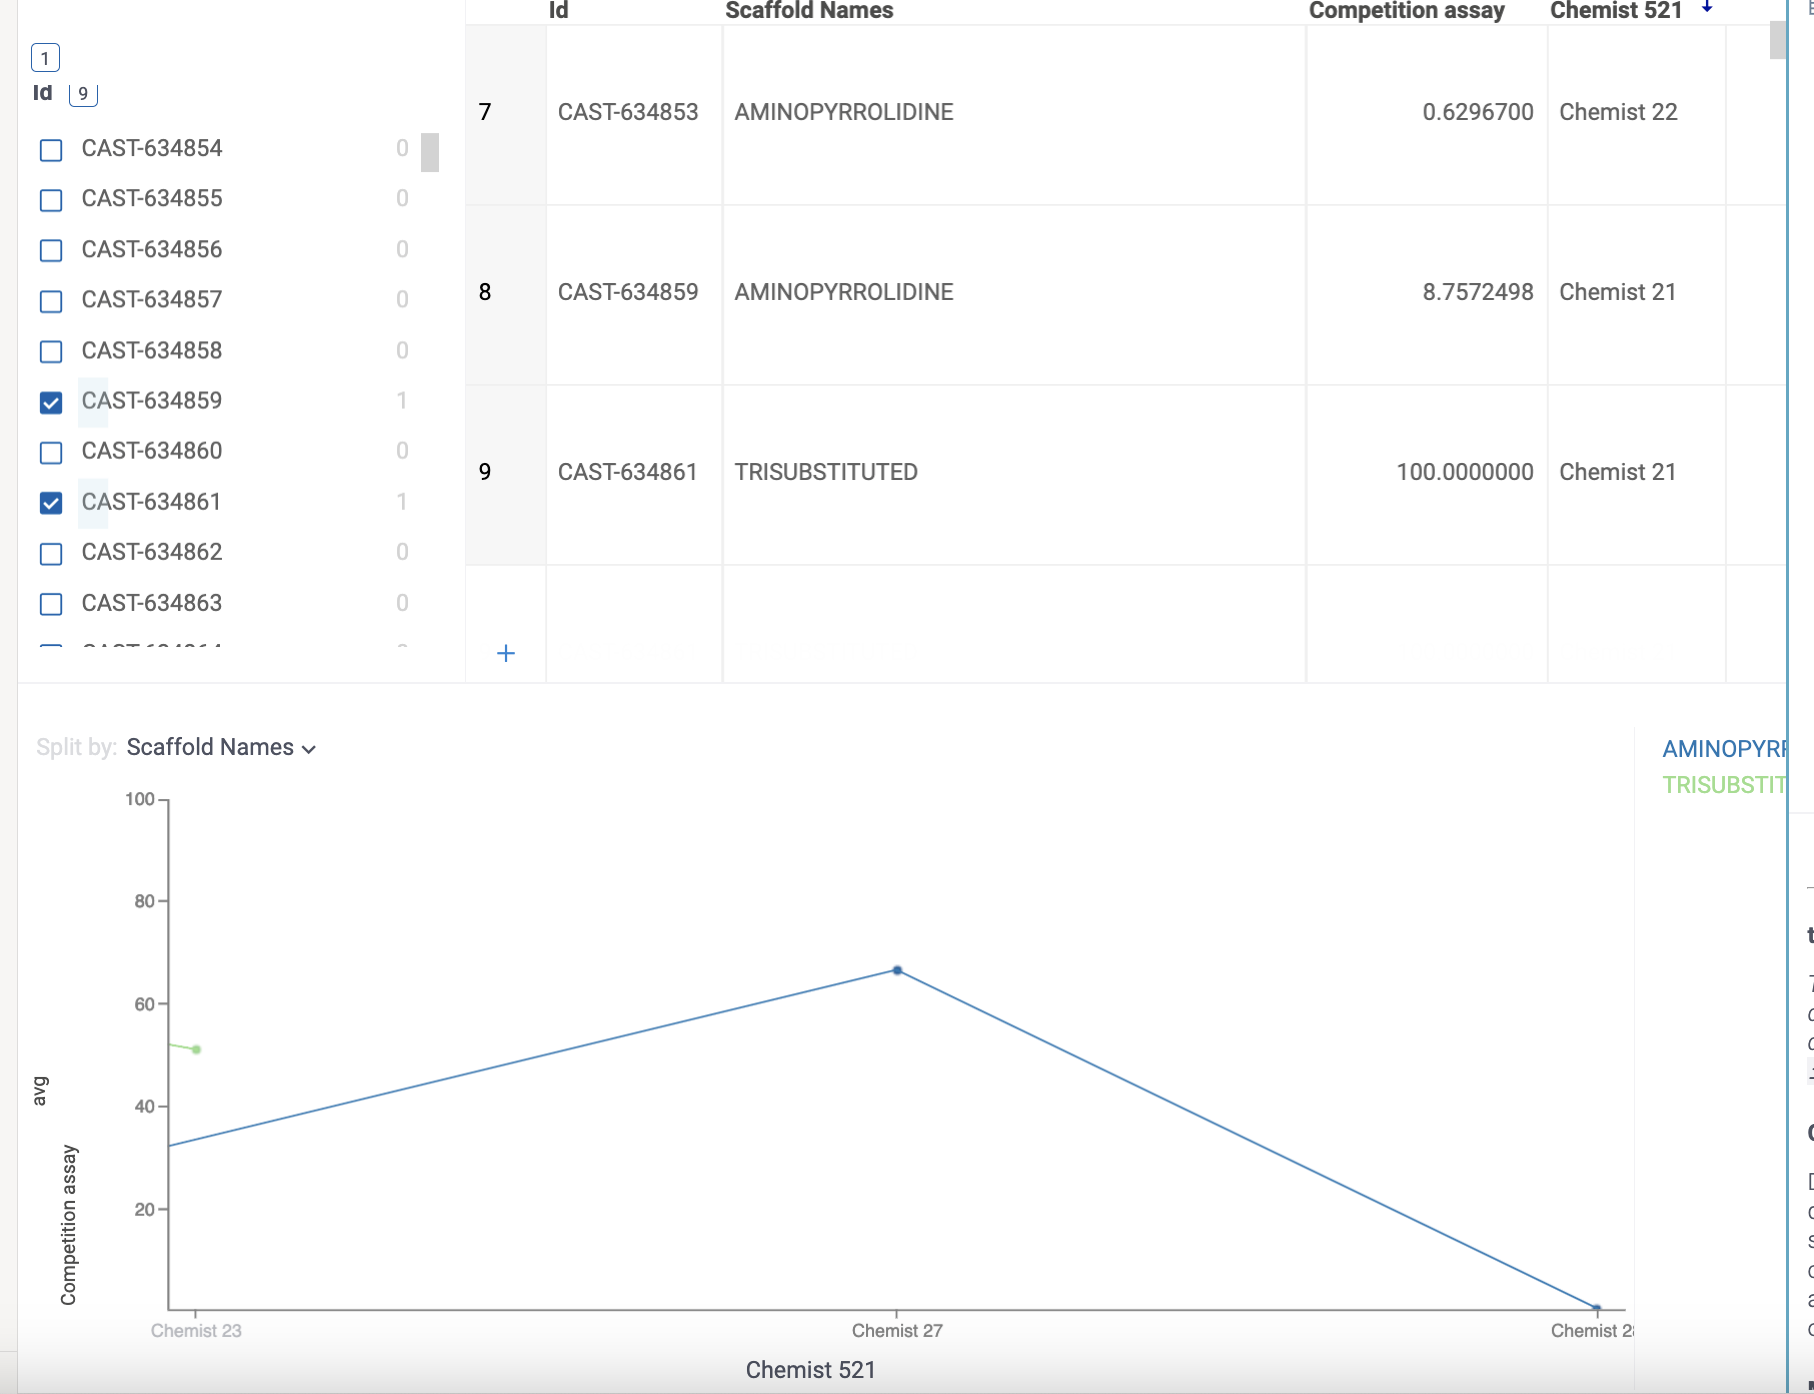Click the green data point near Chemist 23
Image resolution: width=1814 pixels, height=1394 pixels.
pos(196,1049)
